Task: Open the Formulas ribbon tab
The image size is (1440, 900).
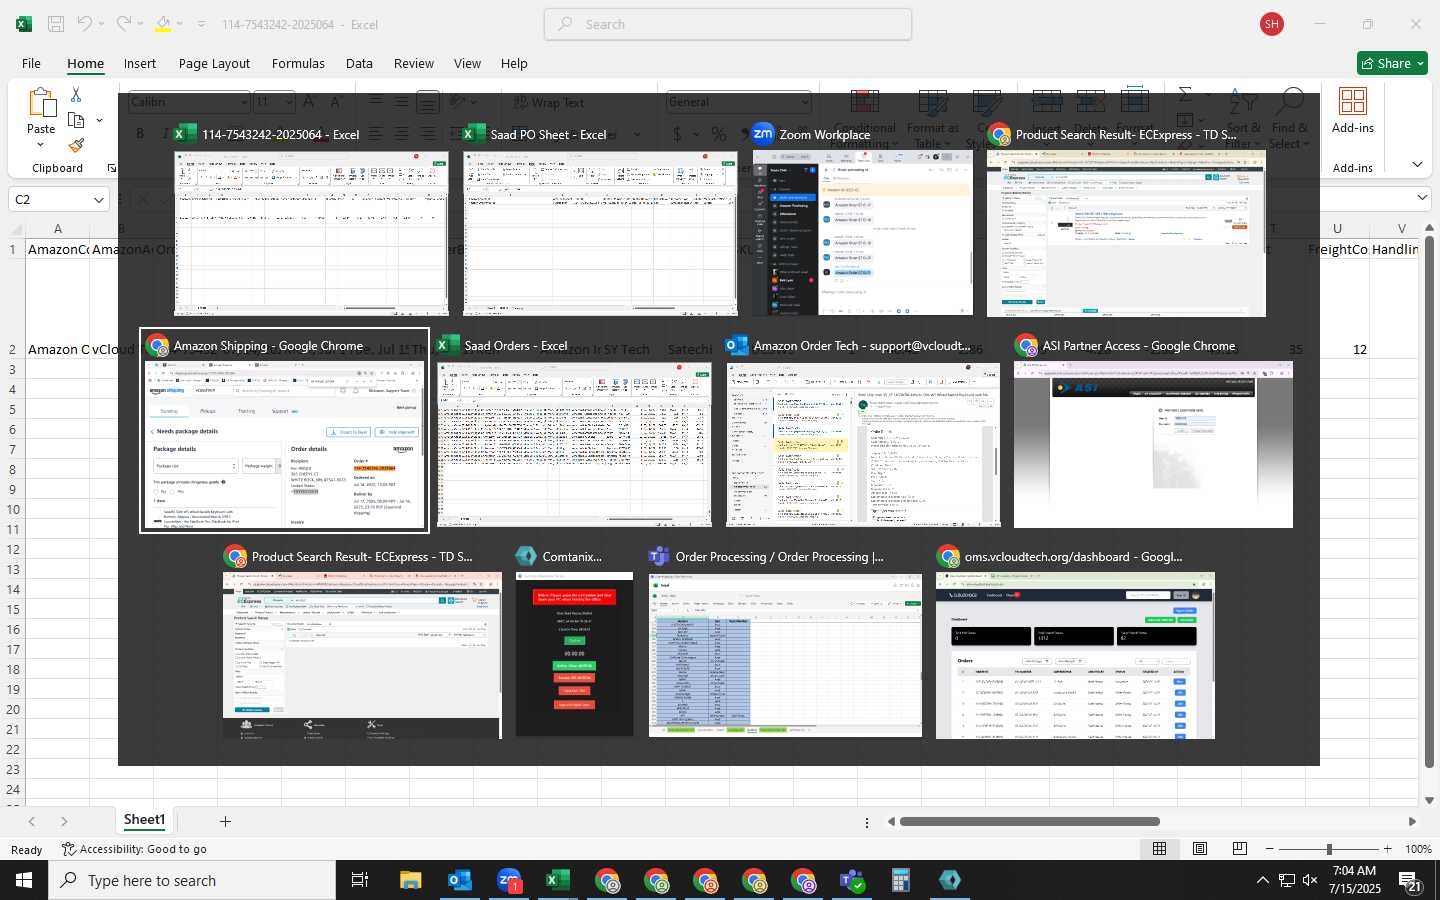Action: click(x=298, y=63)
